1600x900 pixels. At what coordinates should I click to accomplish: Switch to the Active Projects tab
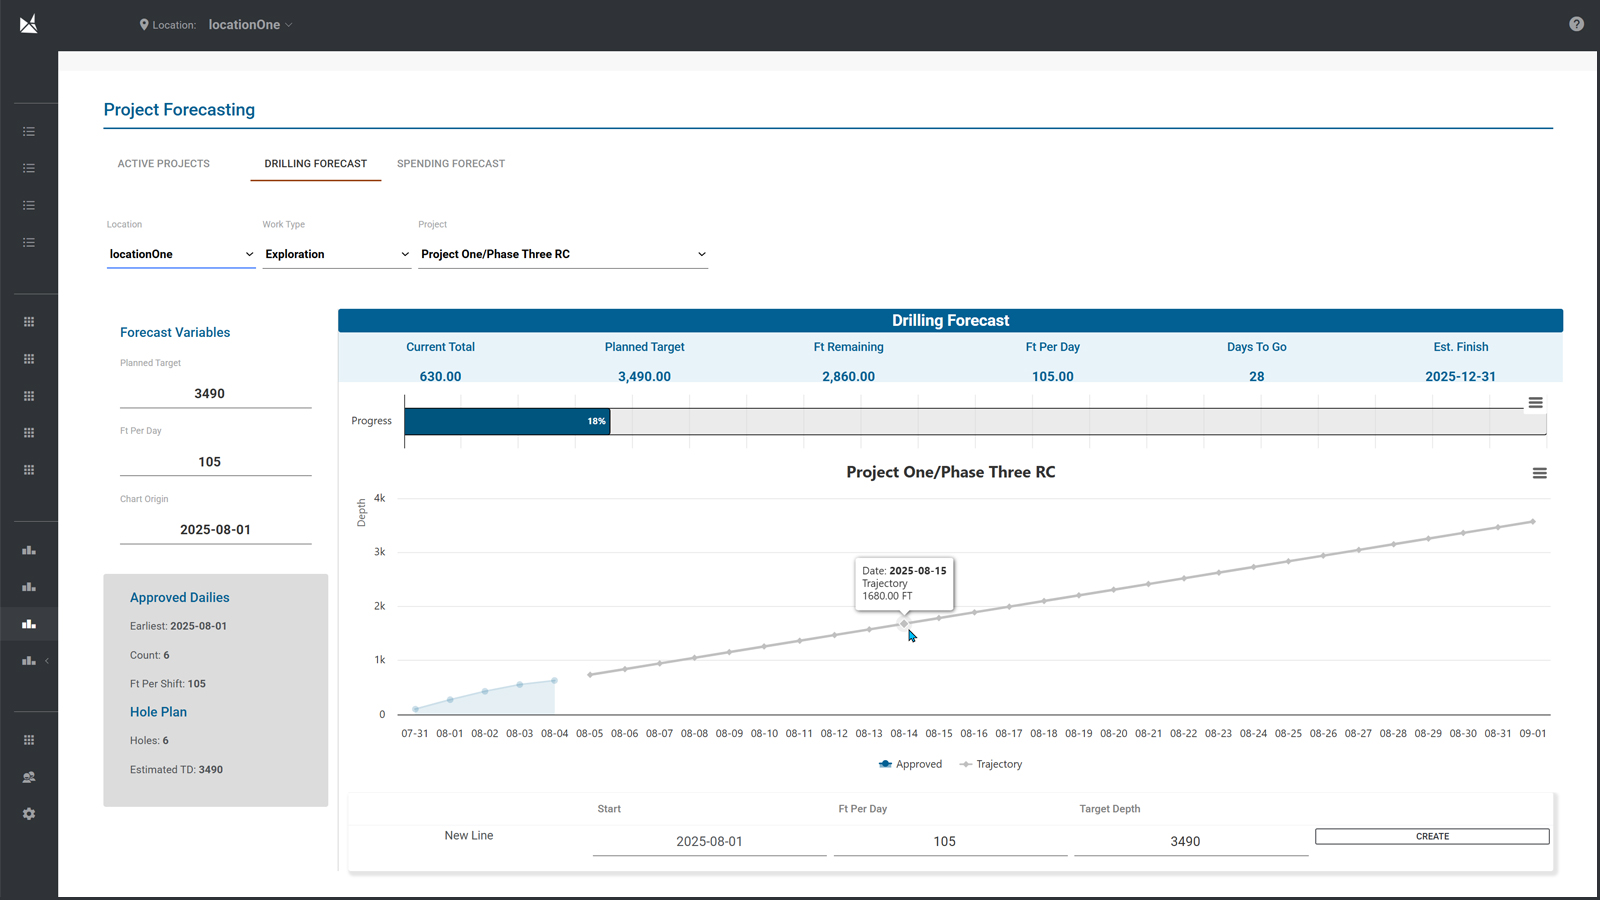[164, 164]
